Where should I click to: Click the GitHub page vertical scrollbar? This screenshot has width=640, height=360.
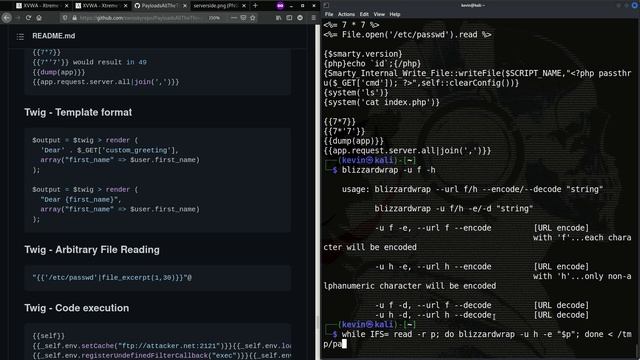click(318, 192)
